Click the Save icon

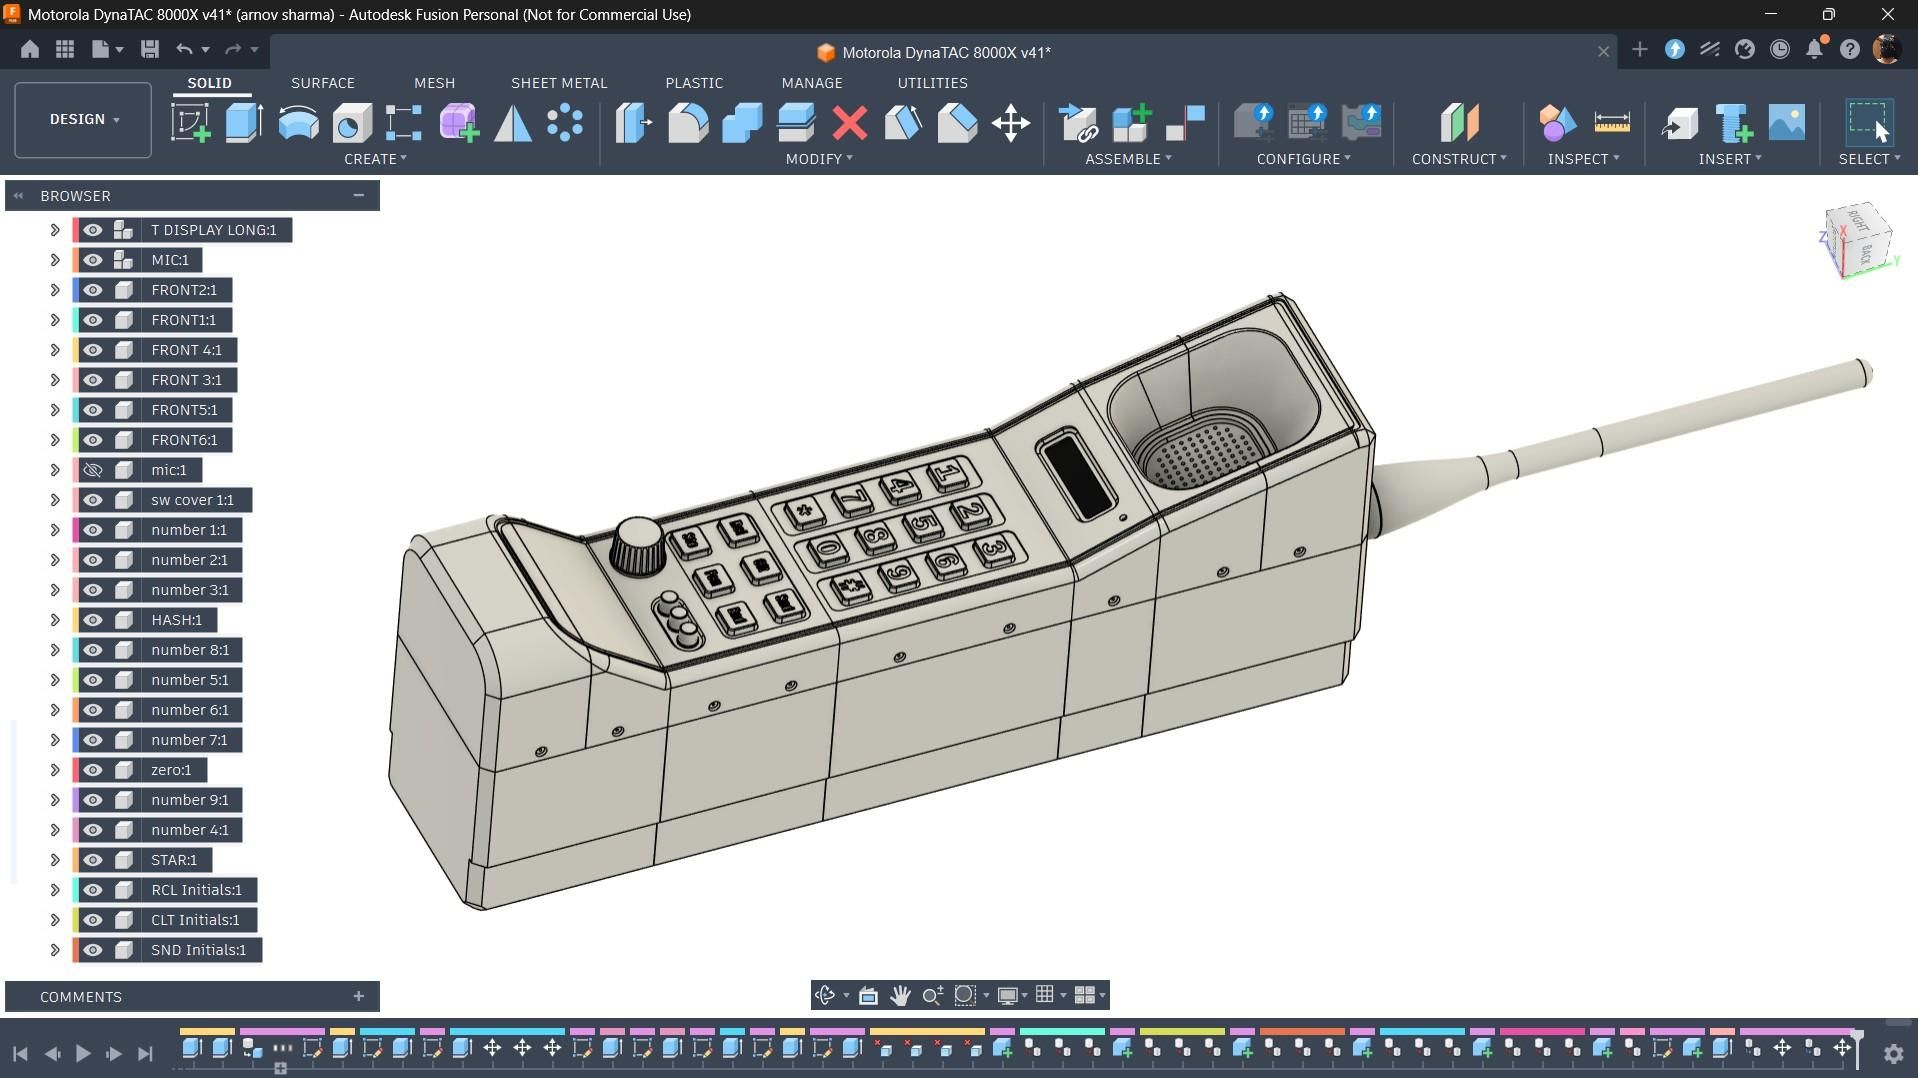(x=150, y=49)
